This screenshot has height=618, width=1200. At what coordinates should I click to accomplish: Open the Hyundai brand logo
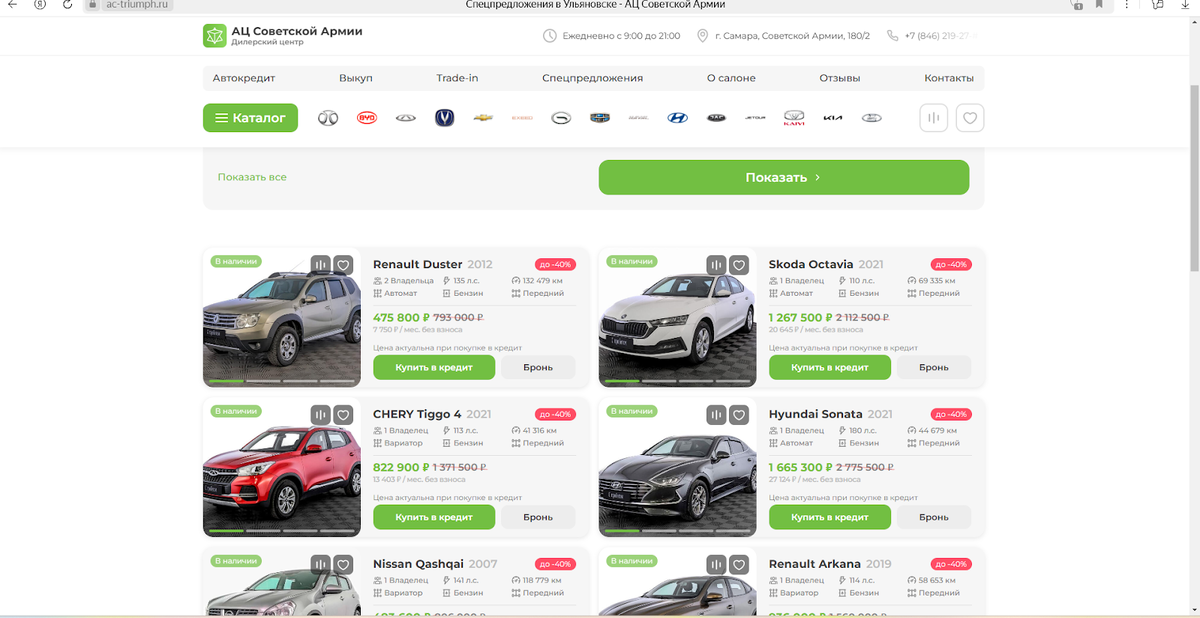(677, 118)
